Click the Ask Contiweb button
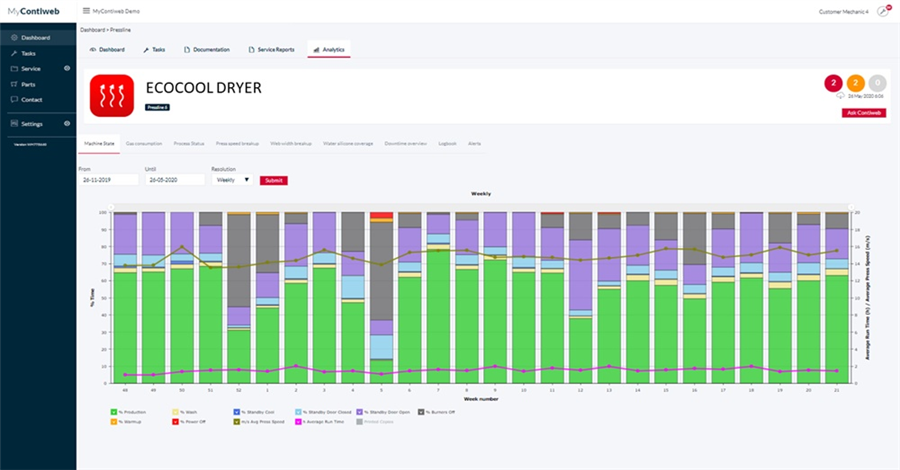Screen dimensions: 900x470 pyautogui.click(x=864, y=113)
